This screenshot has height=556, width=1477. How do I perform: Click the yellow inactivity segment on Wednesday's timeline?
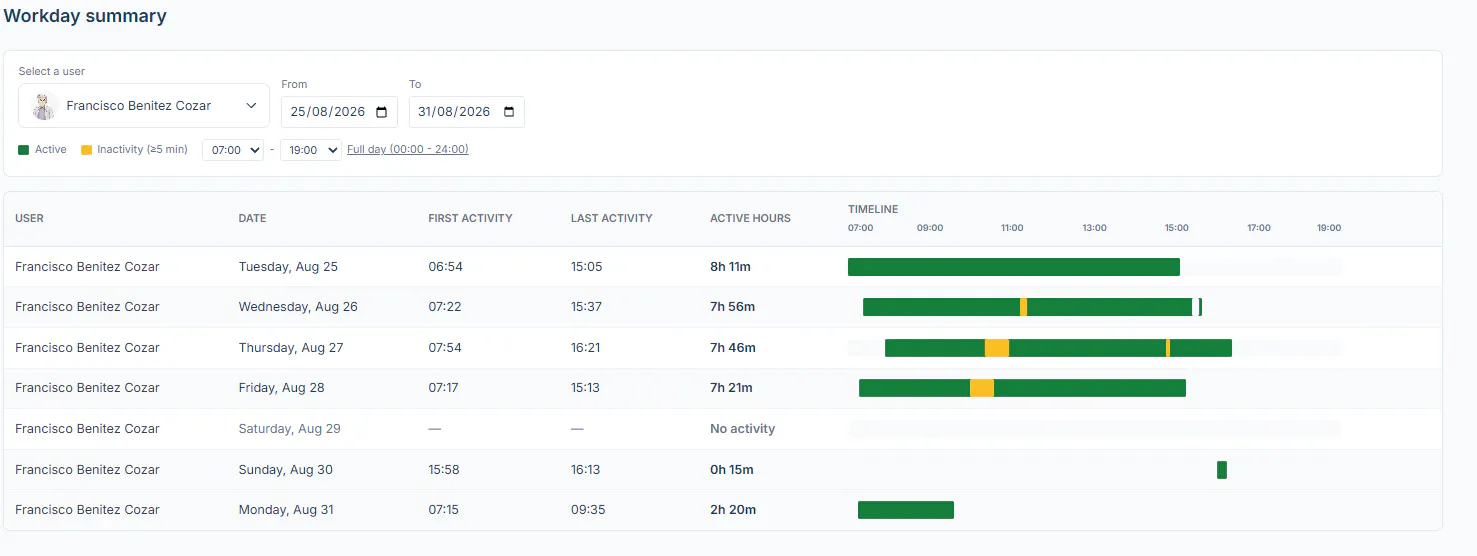click(1024, 307)
